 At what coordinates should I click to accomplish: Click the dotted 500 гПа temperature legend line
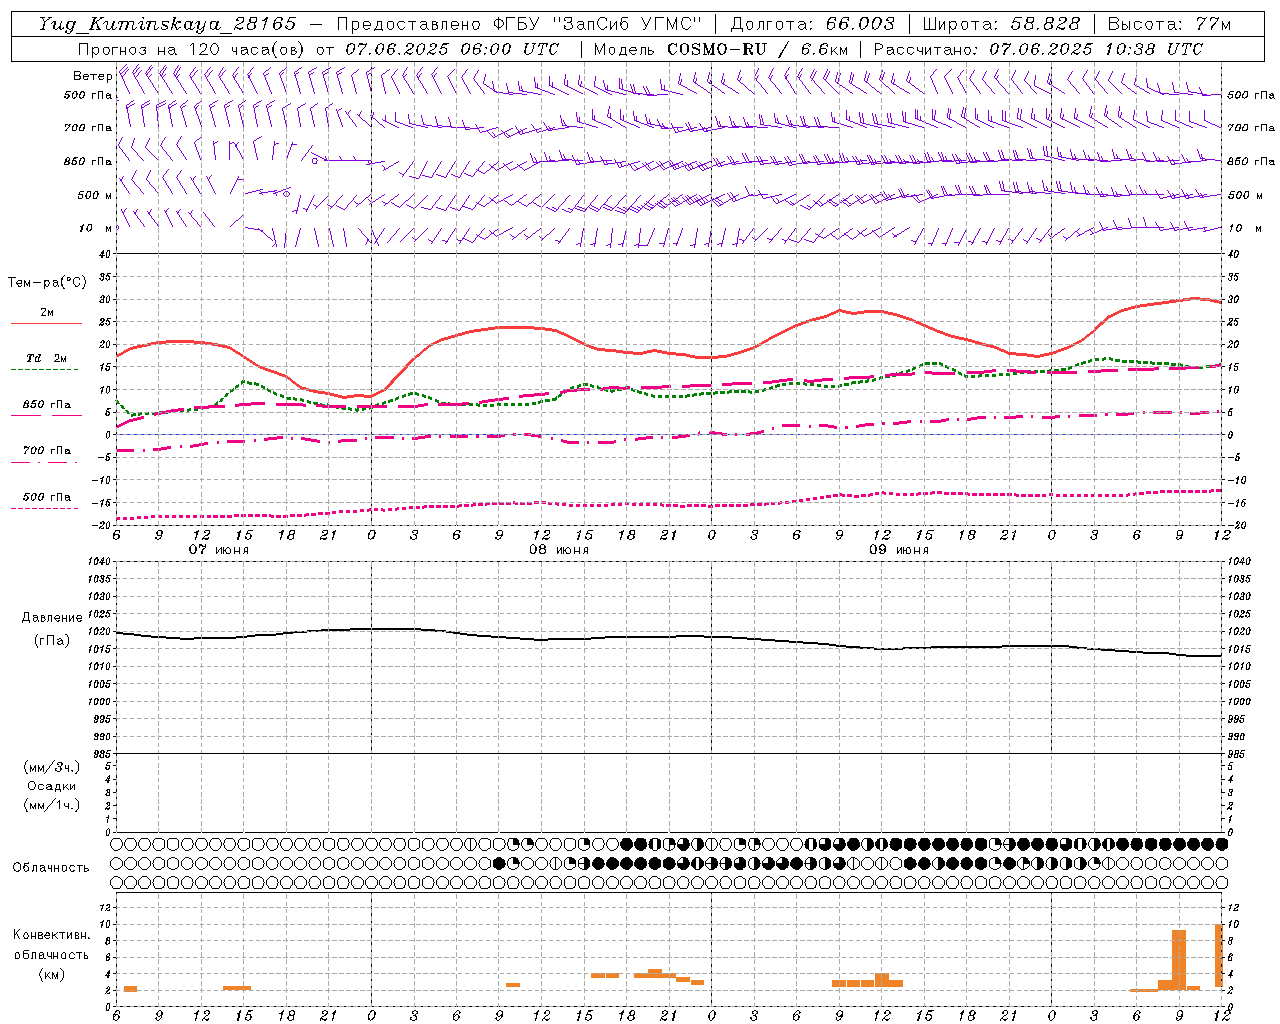44,508
